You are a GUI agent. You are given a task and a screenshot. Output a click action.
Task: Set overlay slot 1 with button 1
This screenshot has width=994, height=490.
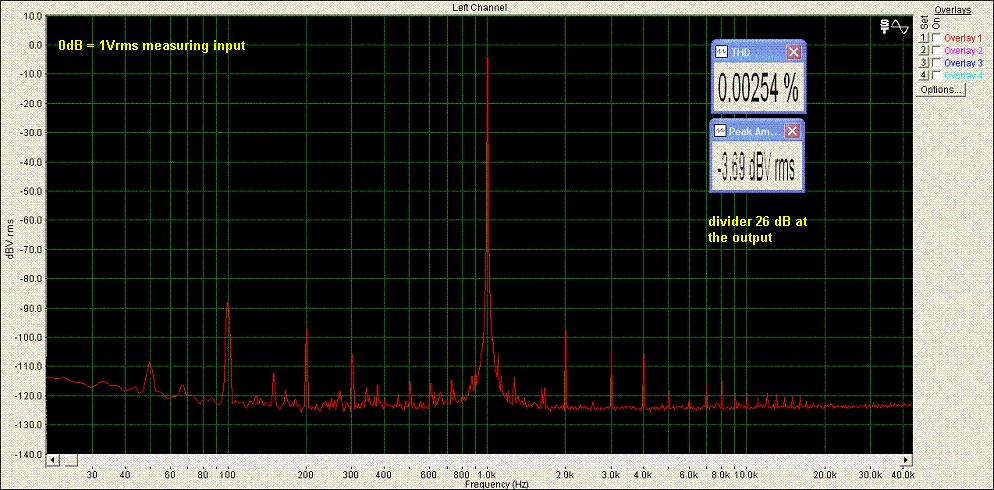pyautogui.click(x=924, y=38)
